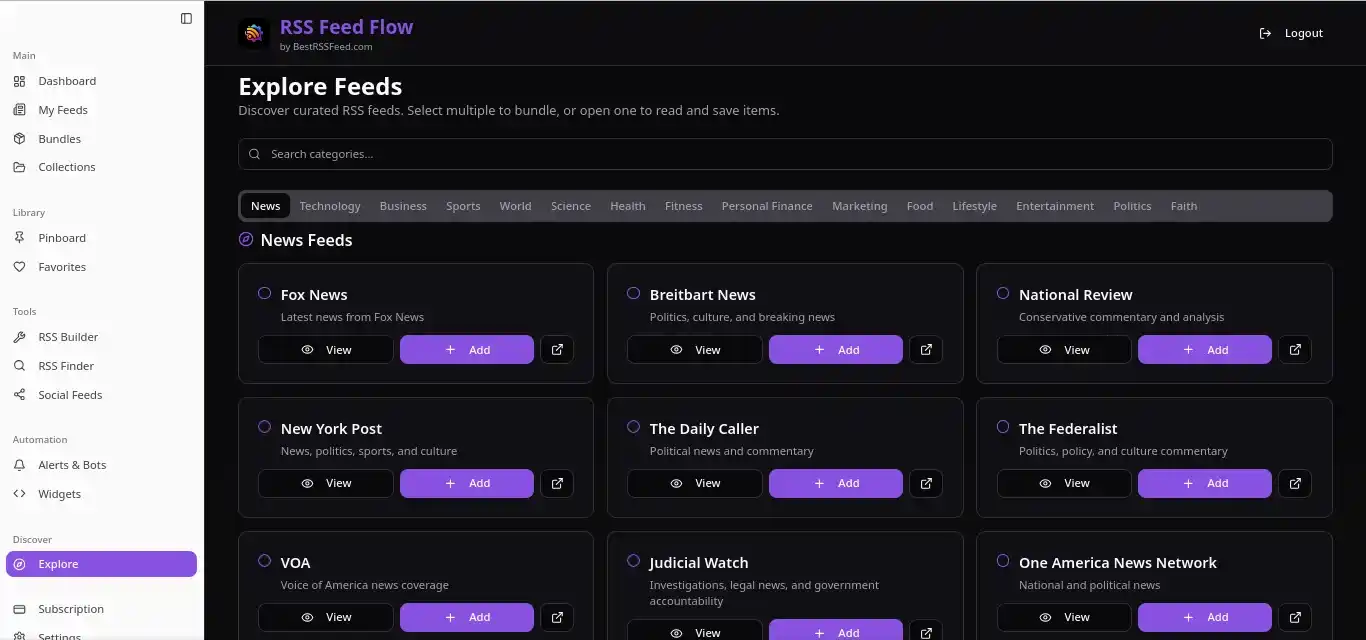1366x640 pixels.
Task: Select the Breitbart News feed radio
Action: [633, 293]
